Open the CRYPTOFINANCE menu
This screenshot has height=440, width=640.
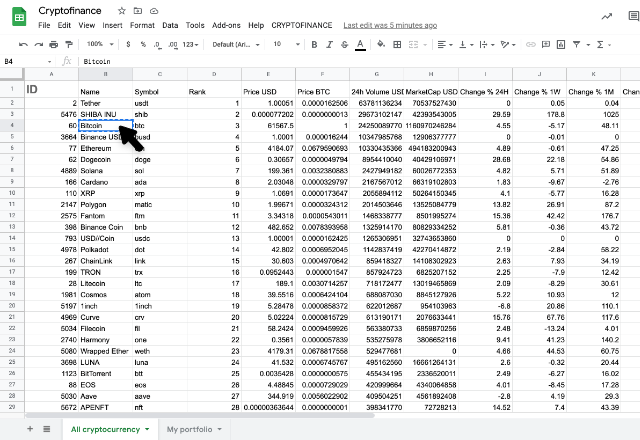[302, 25]
